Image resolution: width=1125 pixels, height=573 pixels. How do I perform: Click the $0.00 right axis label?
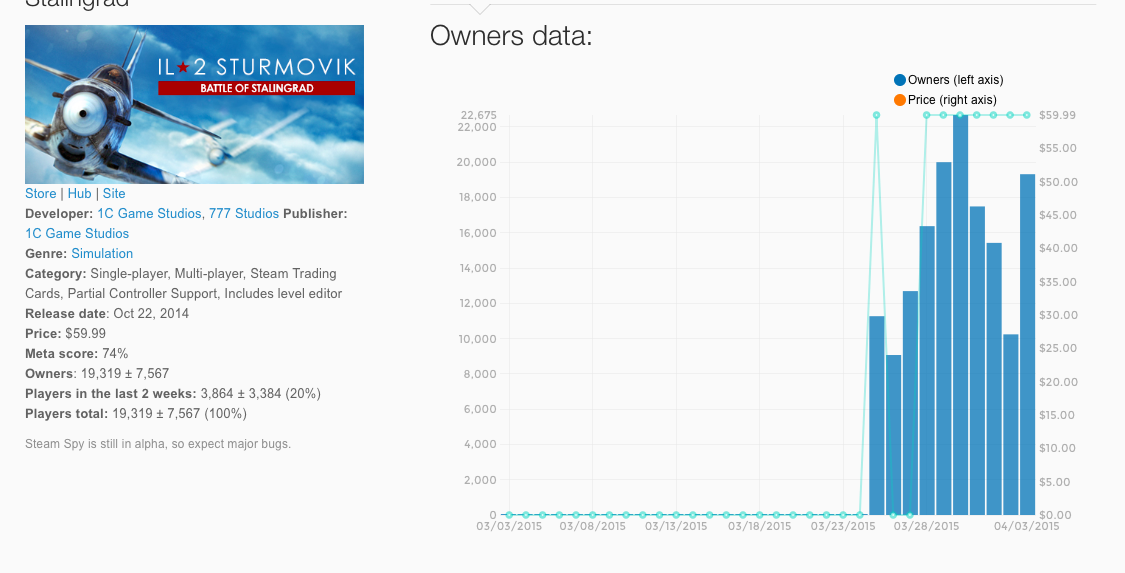(x=1055, y=515)
